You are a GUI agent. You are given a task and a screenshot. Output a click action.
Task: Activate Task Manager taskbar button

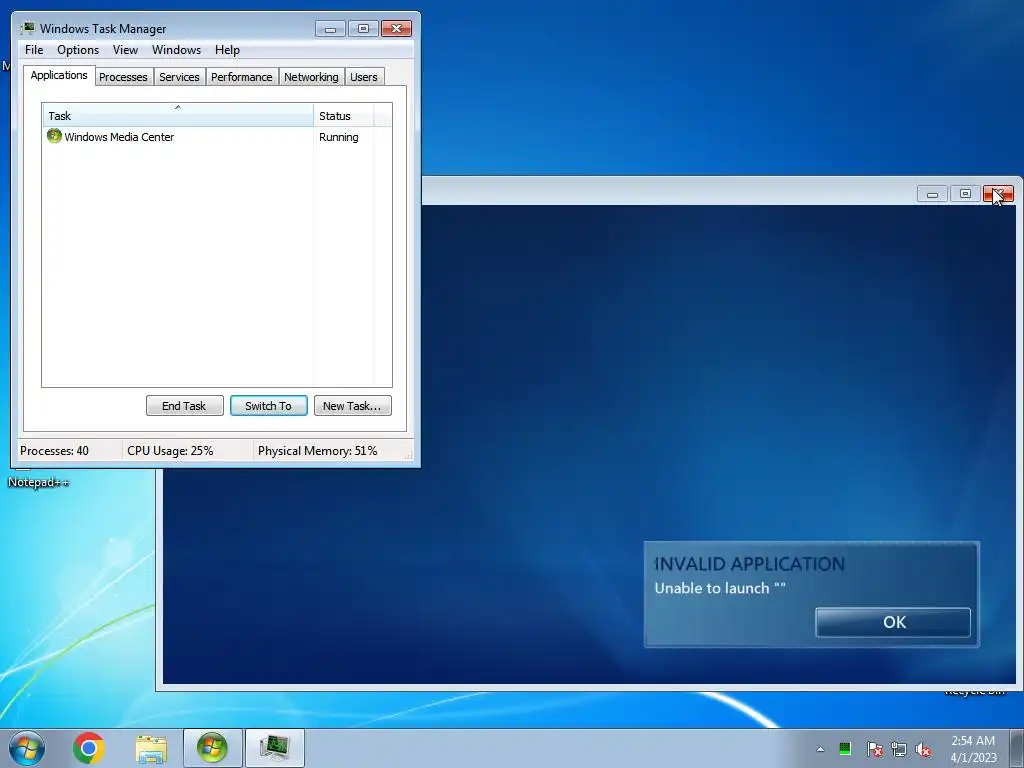click(274, 748)
